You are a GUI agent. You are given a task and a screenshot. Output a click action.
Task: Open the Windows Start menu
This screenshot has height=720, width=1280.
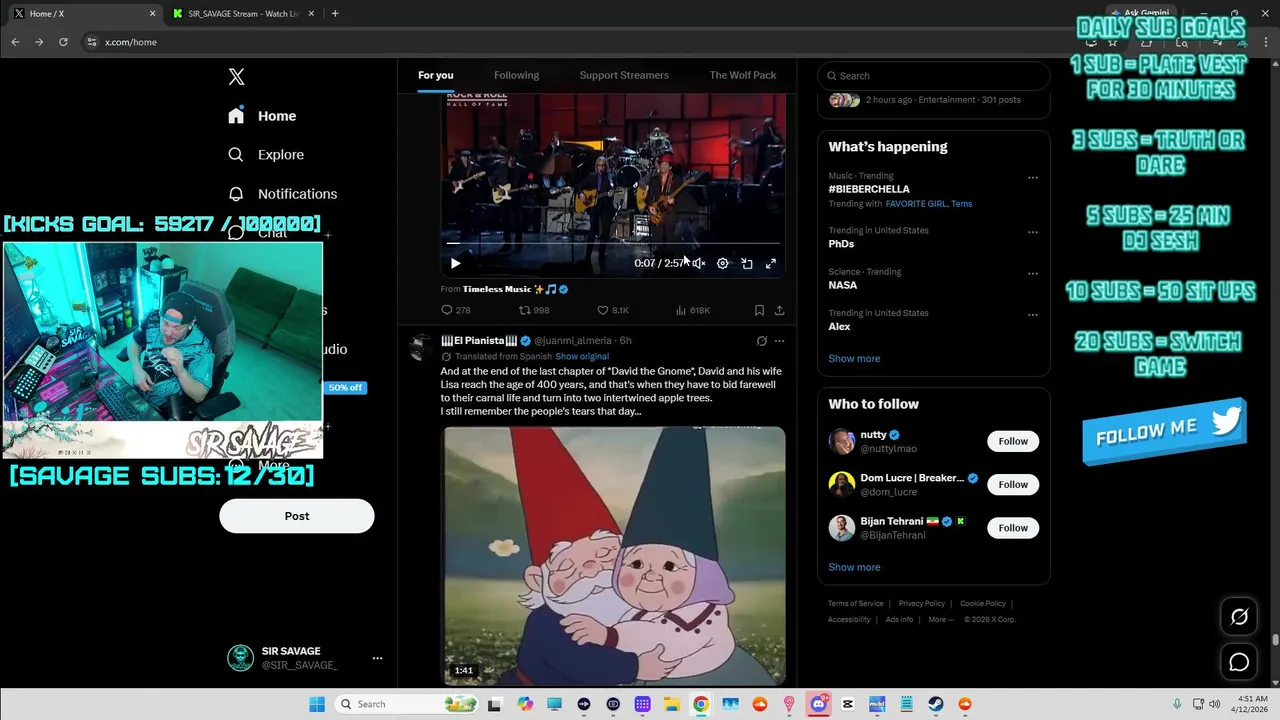click(316, 704)
